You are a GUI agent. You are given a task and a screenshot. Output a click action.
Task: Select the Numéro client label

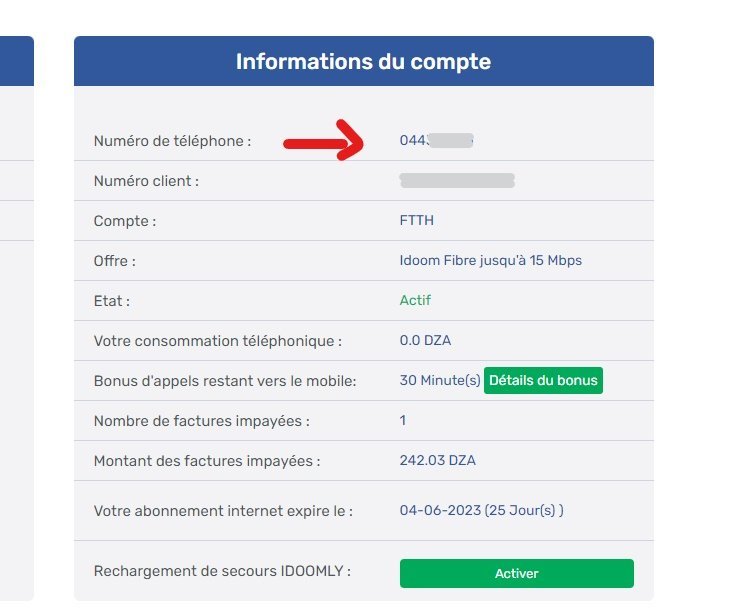click(146, 181)
